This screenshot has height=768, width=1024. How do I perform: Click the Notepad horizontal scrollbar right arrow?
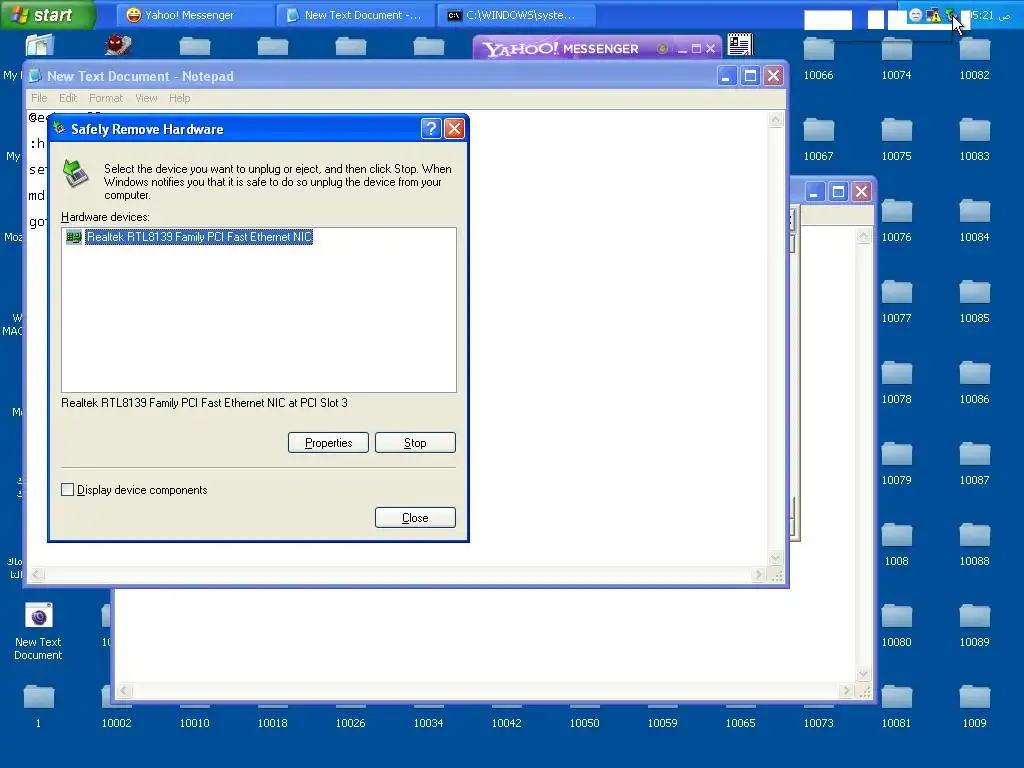point(758,575)
